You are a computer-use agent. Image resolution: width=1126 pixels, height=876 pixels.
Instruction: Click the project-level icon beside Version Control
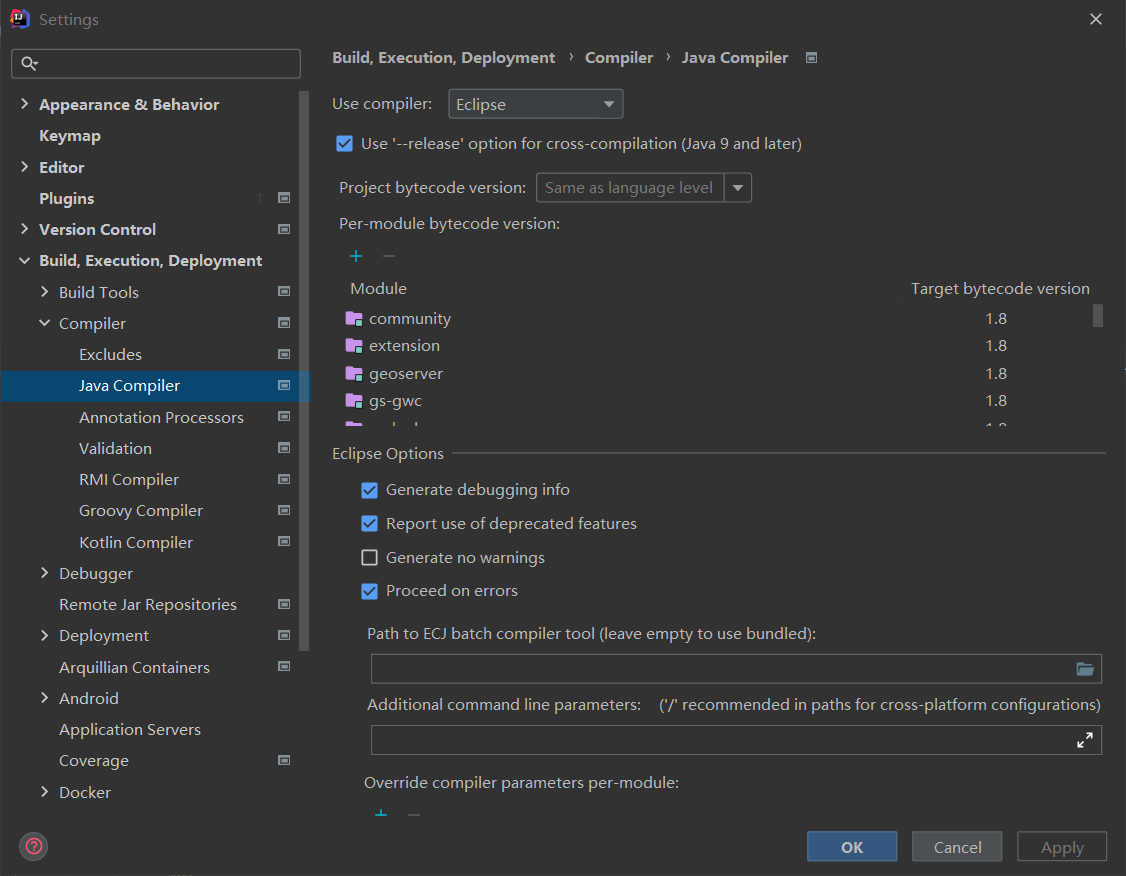(x=284, y=230)
